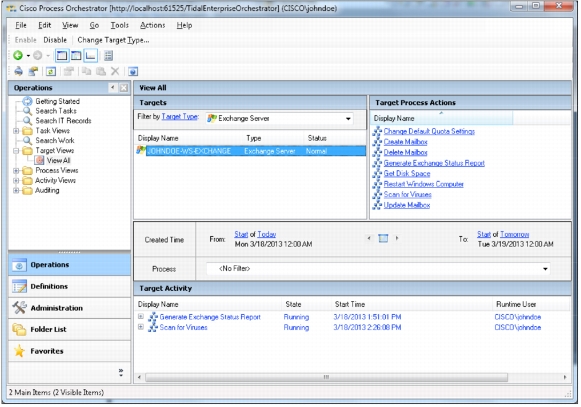
Task: Click Change Default Quota Settings link
Action: (x=429, y=131)
